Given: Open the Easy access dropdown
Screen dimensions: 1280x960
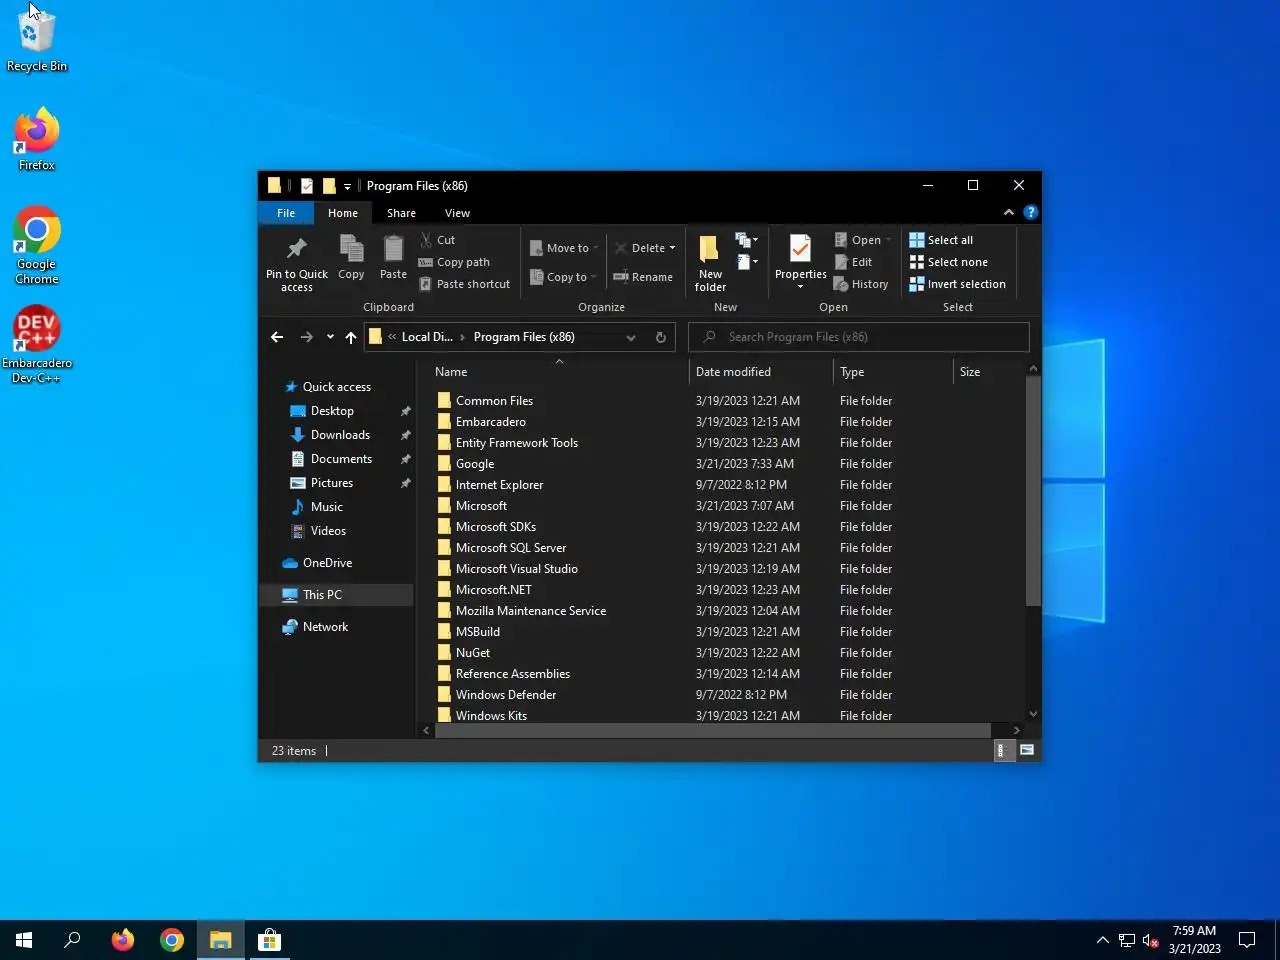Looking at the screenshot, I should tap(747, 262).
